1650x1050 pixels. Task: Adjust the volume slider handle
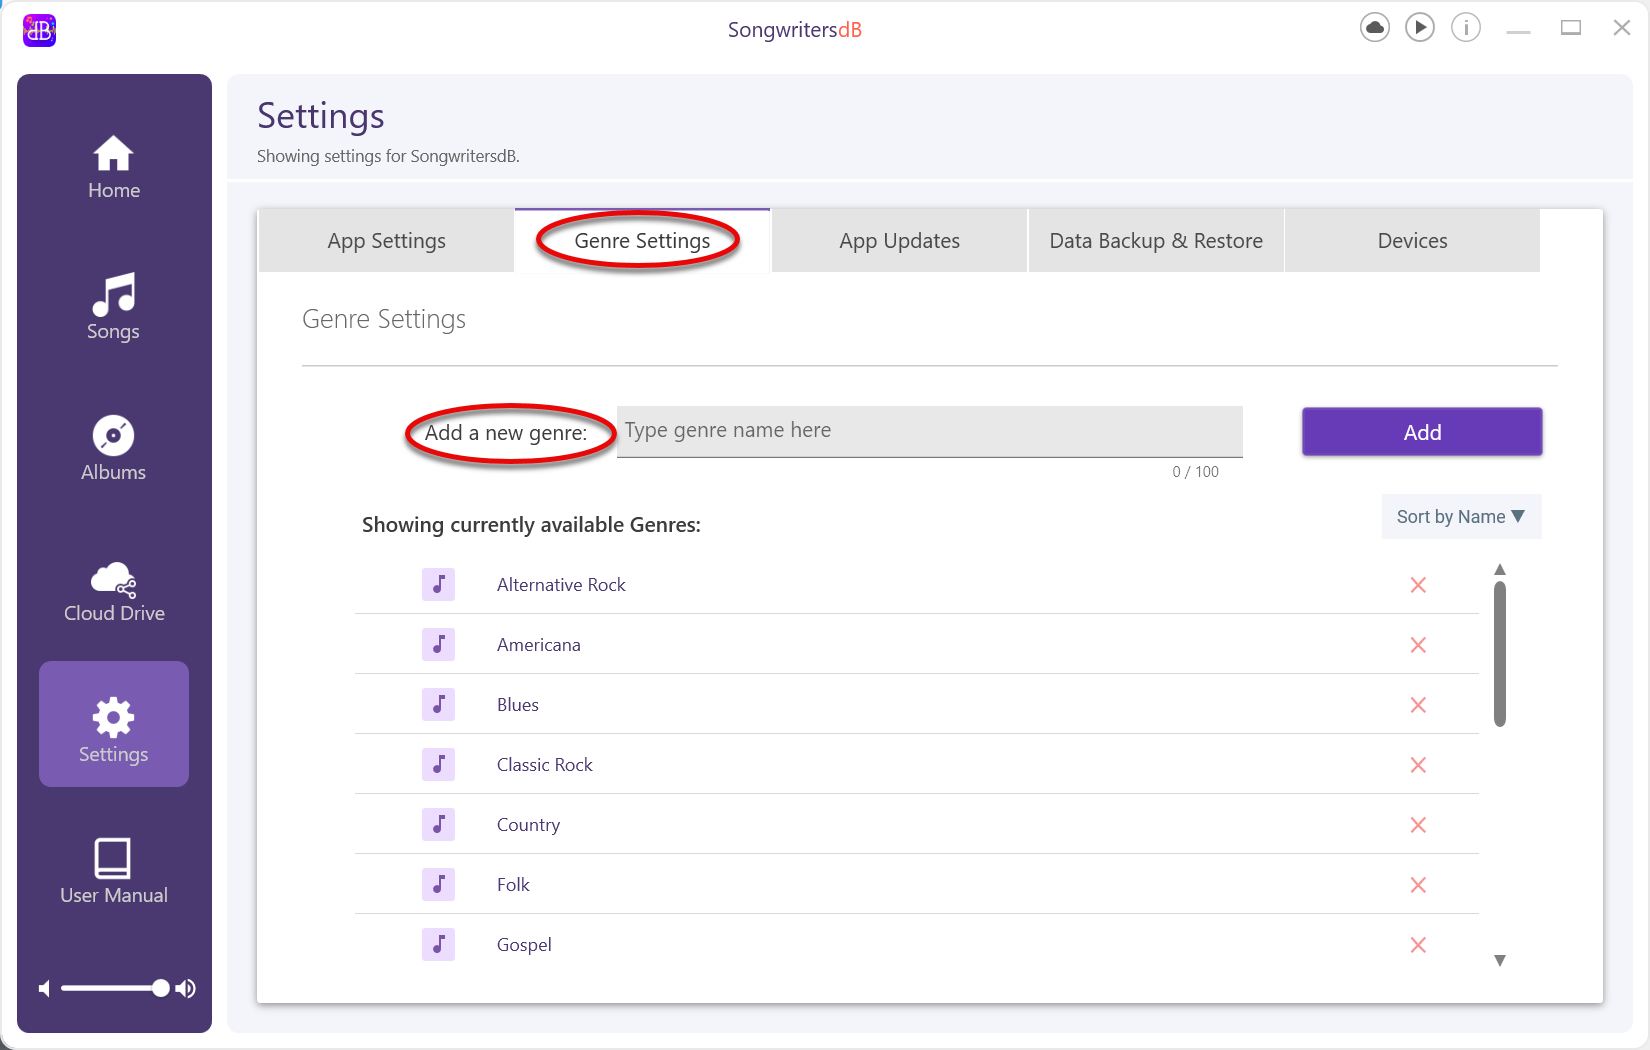[x=161, y=989]
